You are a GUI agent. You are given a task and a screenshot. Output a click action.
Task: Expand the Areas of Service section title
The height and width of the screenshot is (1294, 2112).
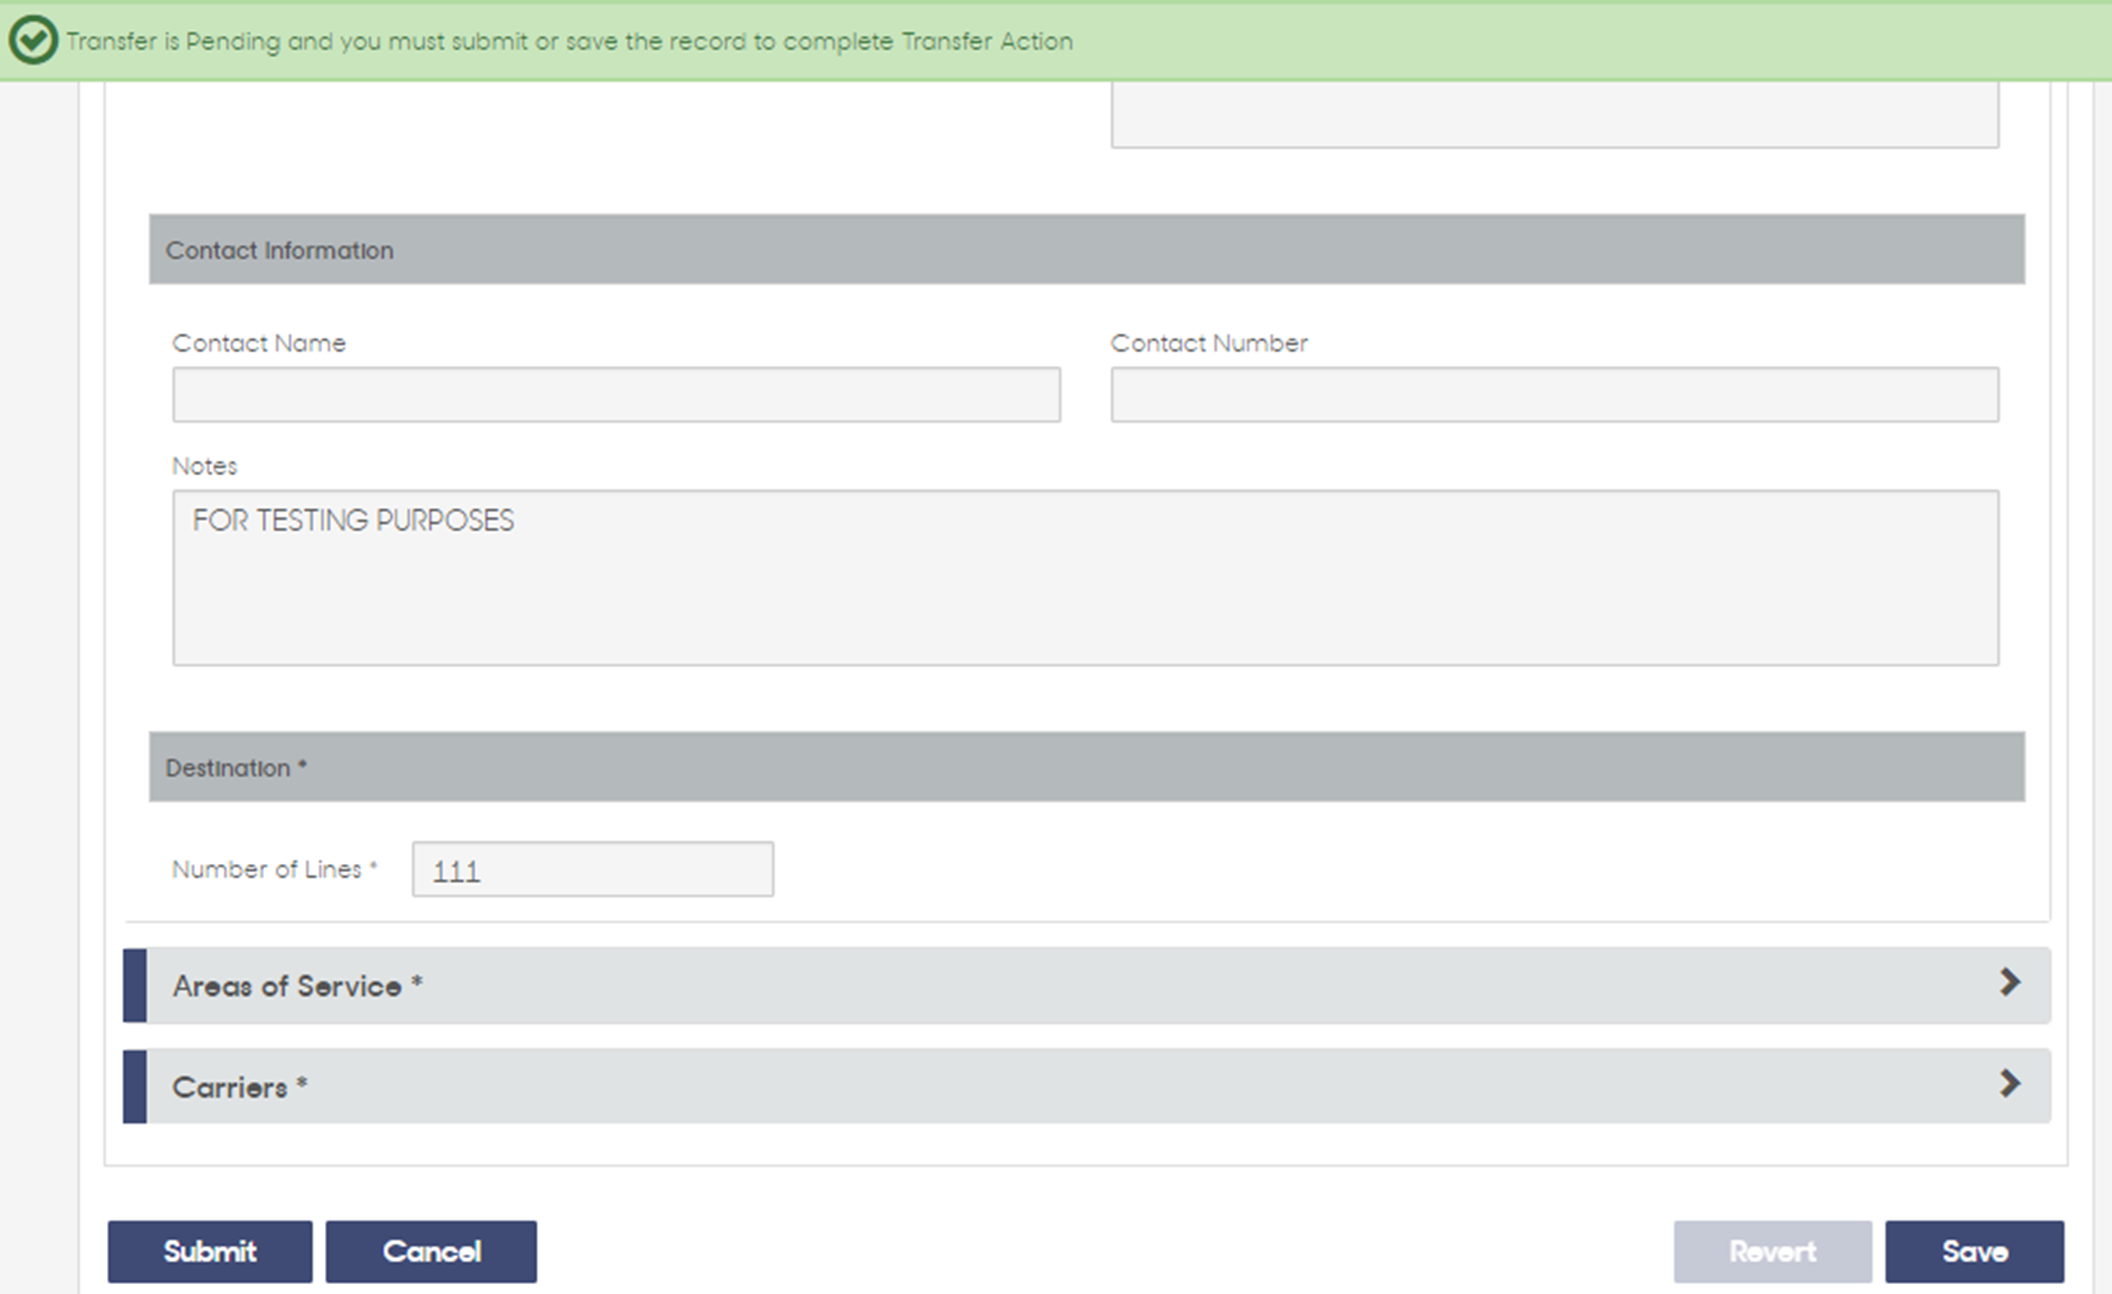click(297, 986)
